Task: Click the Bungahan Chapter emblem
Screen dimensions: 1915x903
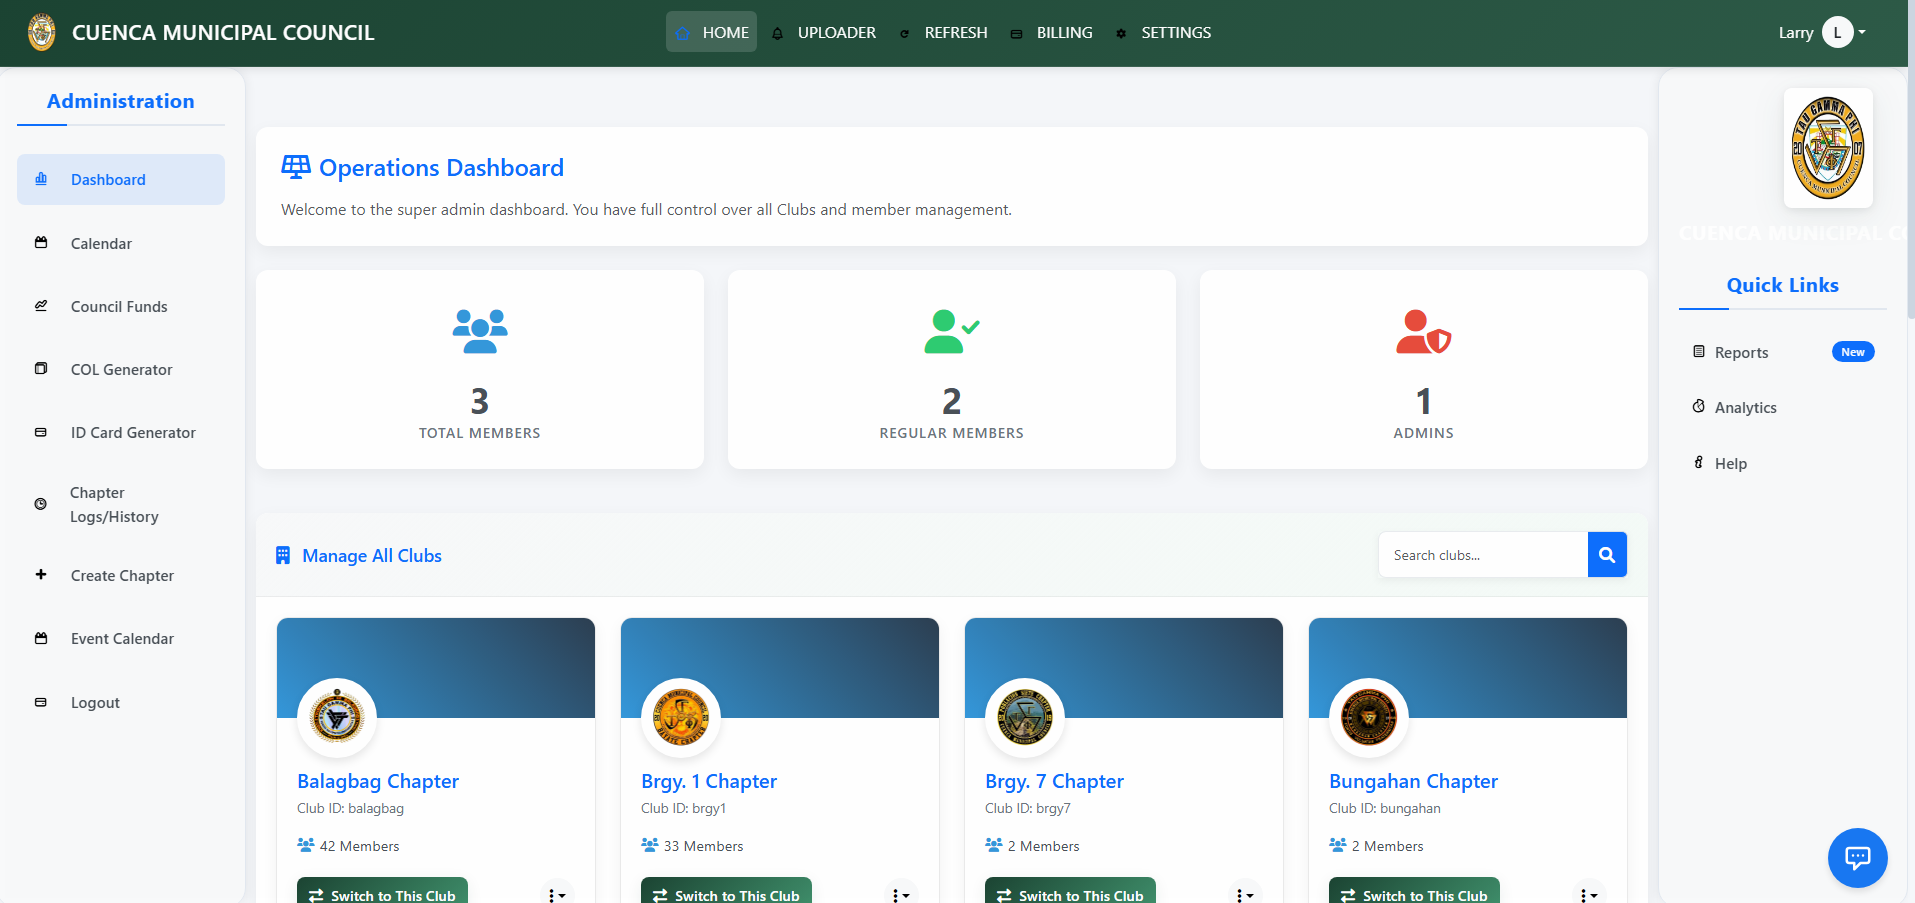Action: pyautogui.click(x=1368, y=718)
